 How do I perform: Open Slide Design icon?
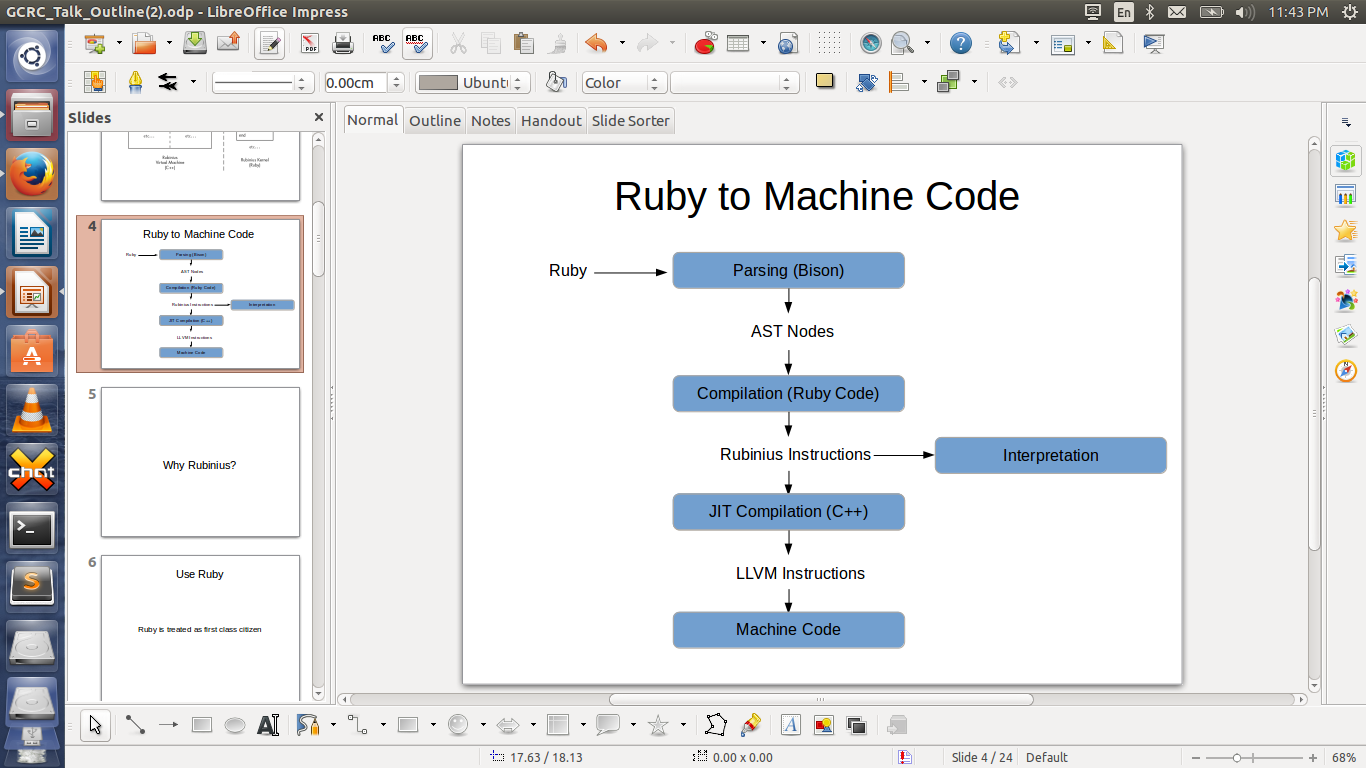pyautogui.click(x=1113, y=43)
